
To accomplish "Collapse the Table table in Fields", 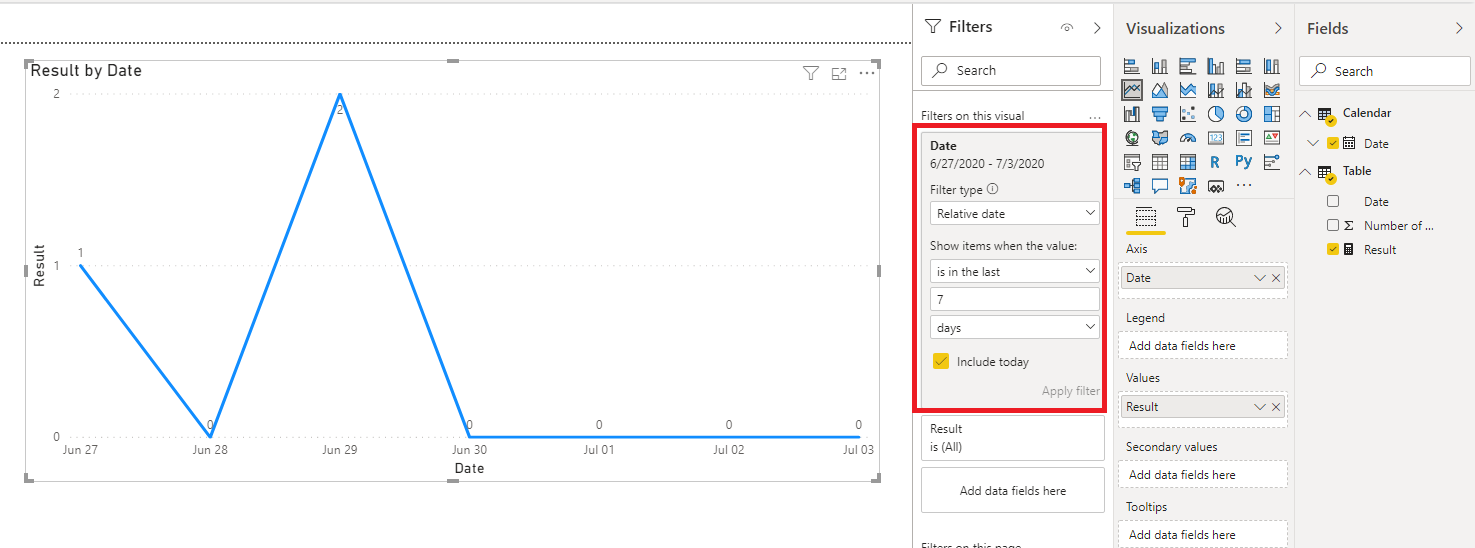I will (x=1305, y=172).
